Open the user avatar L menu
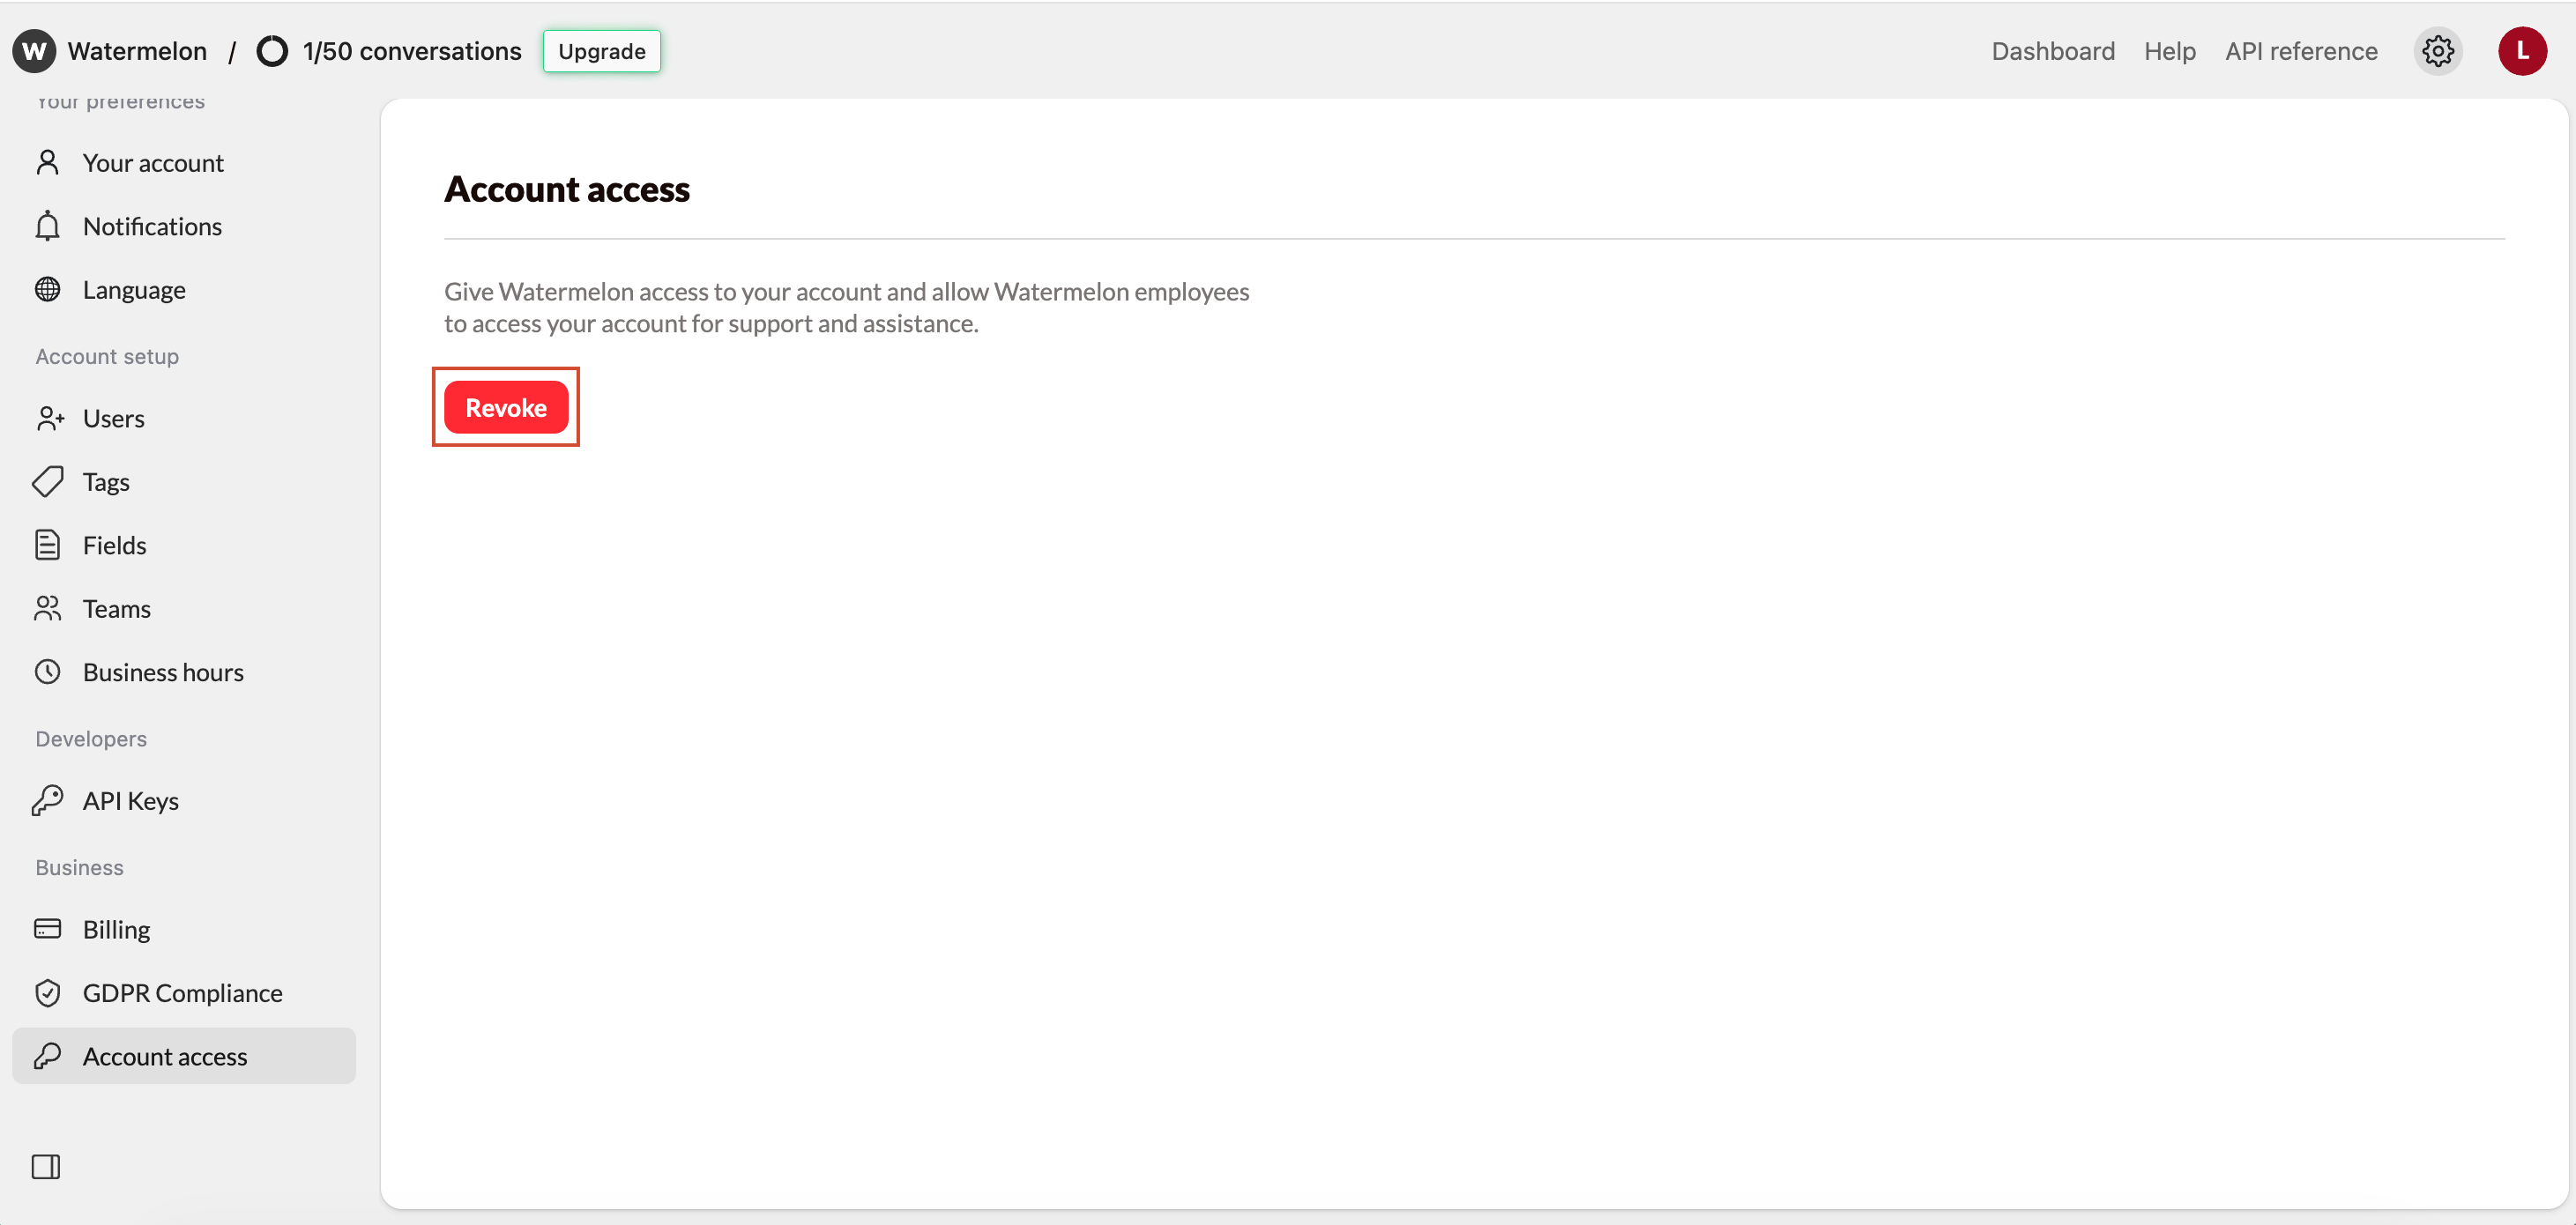 2522,51
